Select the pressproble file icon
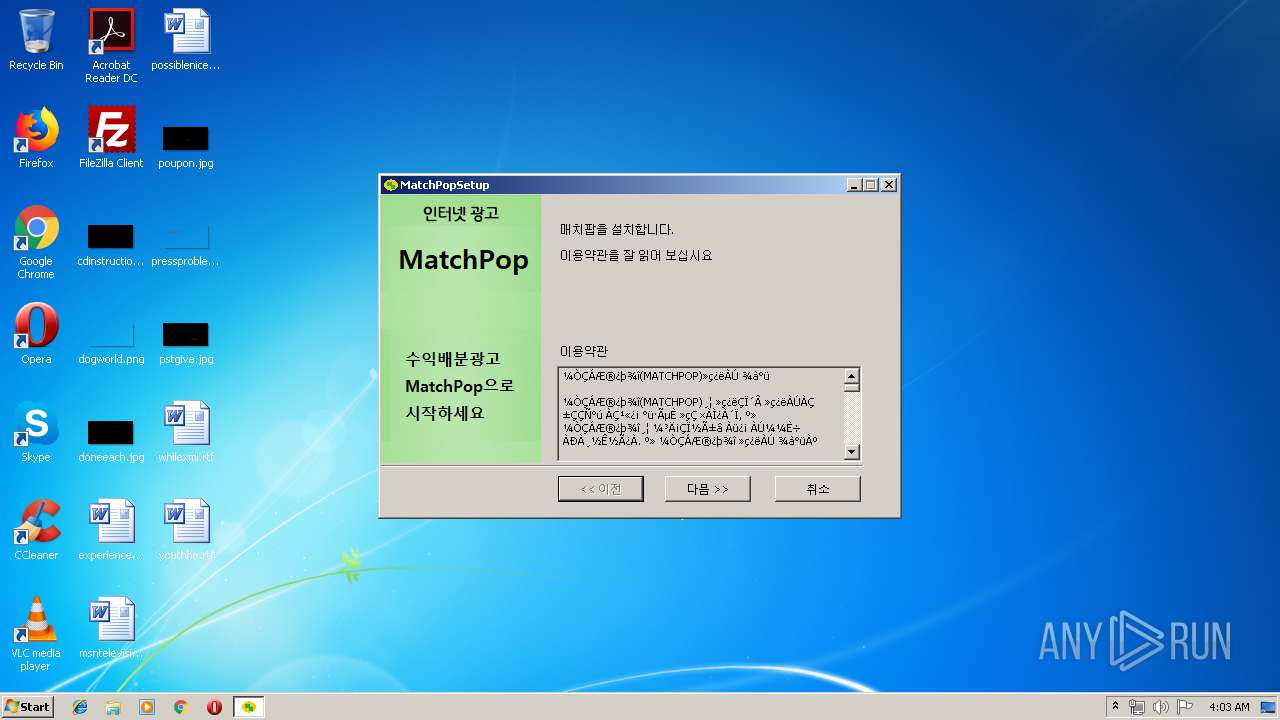The image size is (1280, 720). 186,244
